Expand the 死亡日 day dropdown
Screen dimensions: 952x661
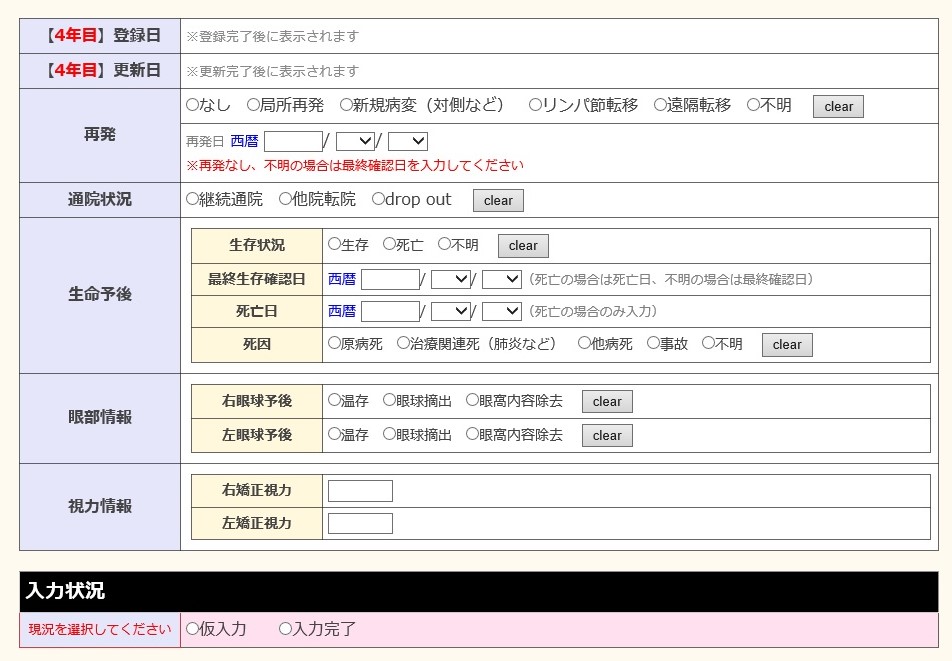(x=501, y=312)
